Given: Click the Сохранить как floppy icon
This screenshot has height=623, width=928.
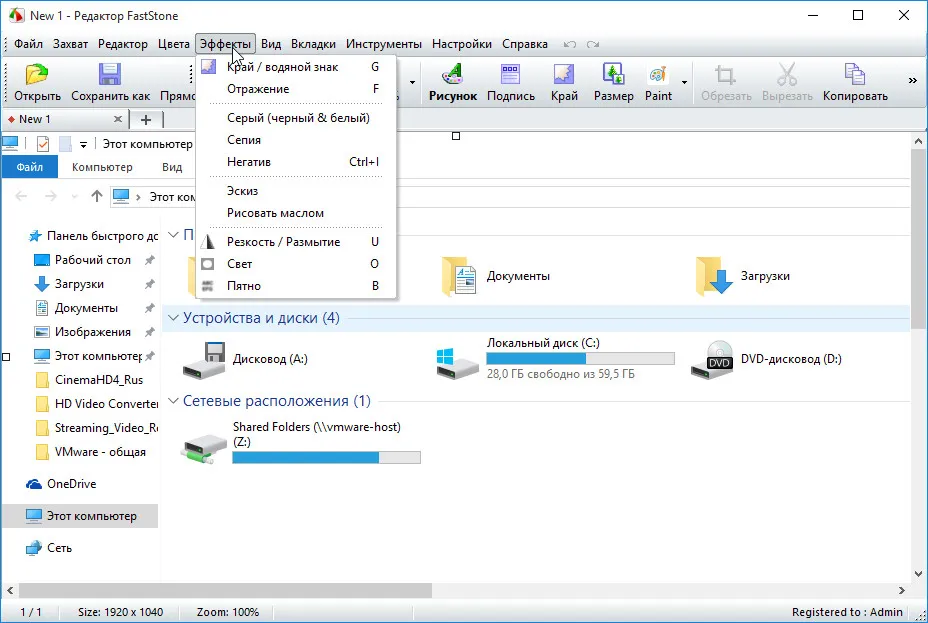Looking at the screenshot, I should pos(110,75).
